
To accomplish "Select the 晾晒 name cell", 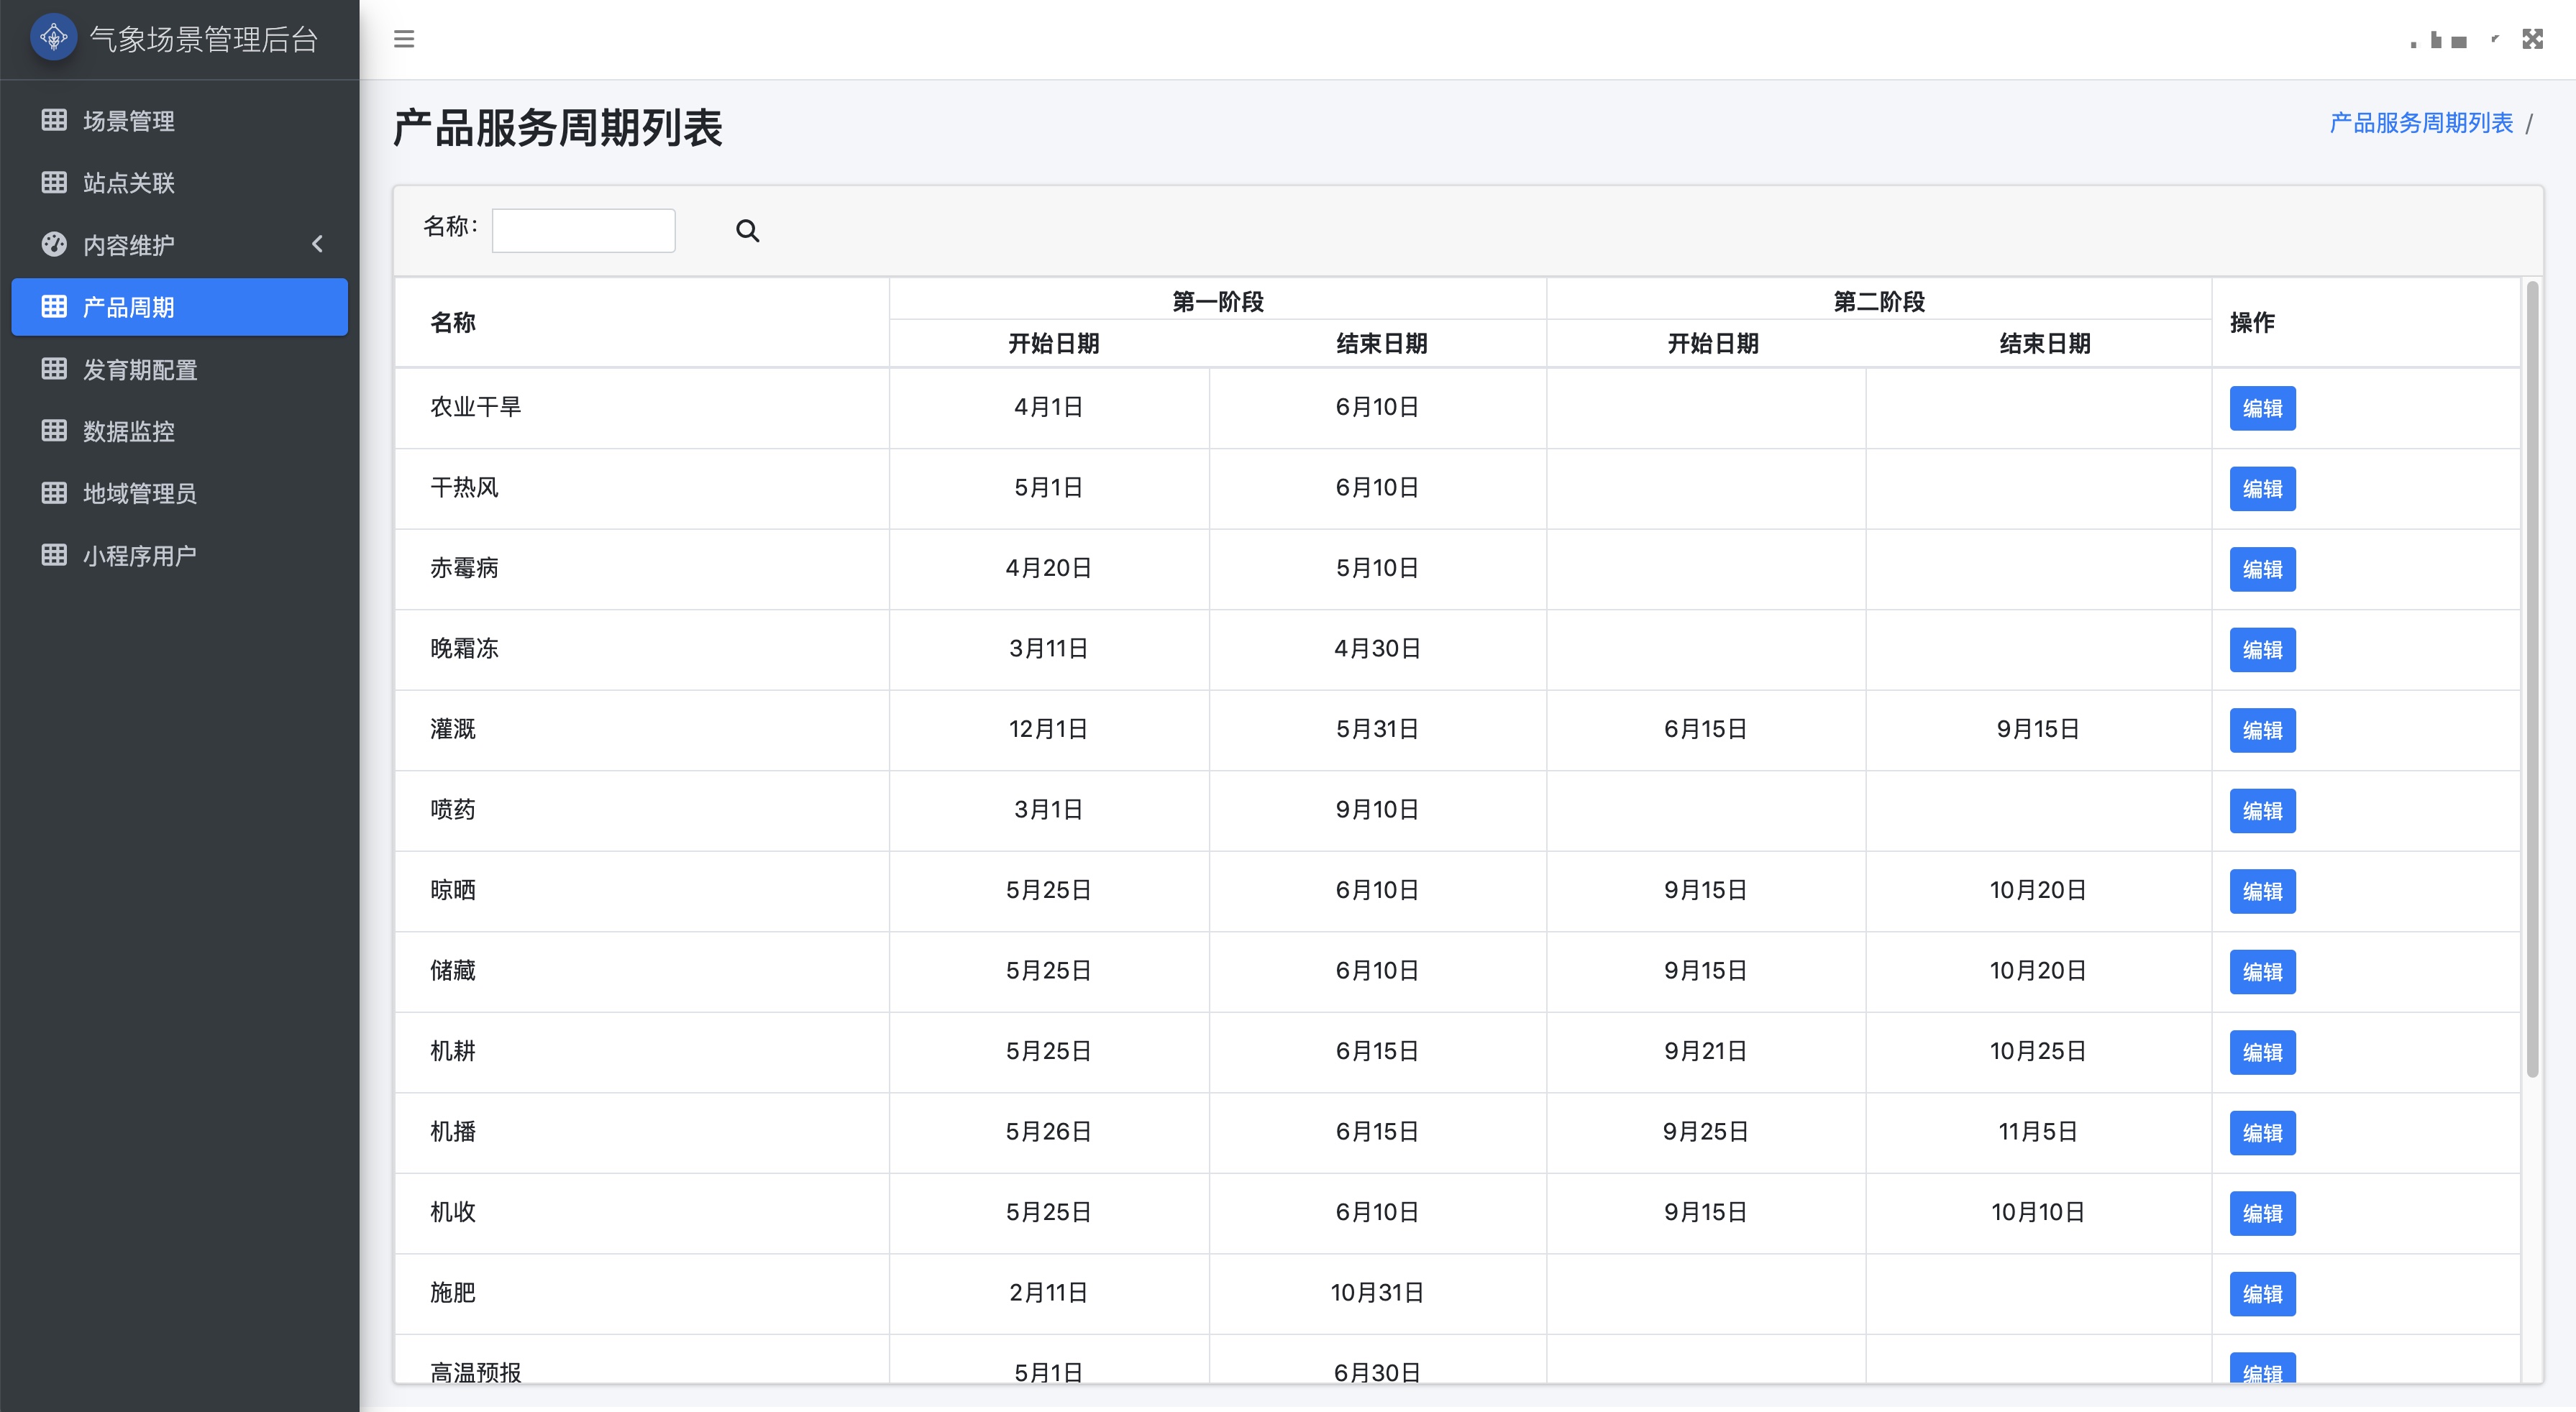I will coord(642,890).
